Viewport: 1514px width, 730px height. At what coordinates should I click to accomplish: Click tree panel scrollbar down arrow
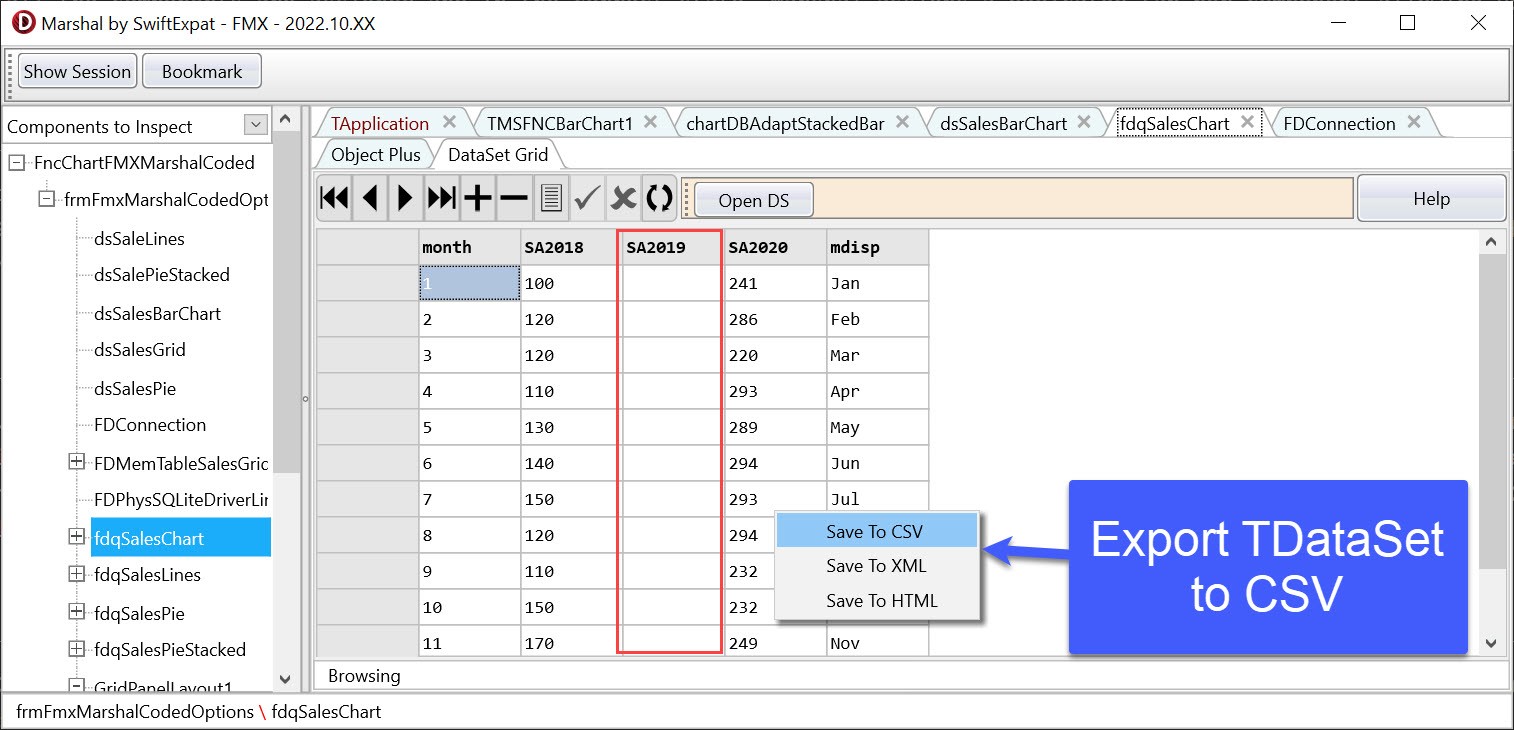click(286, 679)
